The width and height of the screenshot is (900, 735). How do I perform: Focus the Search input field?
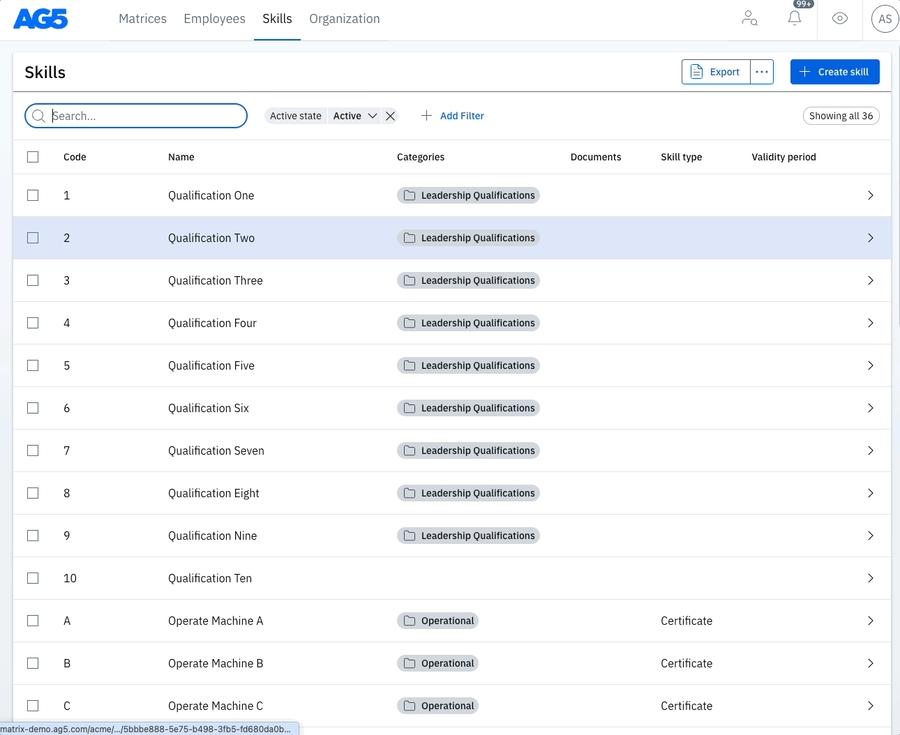(145, 116)
